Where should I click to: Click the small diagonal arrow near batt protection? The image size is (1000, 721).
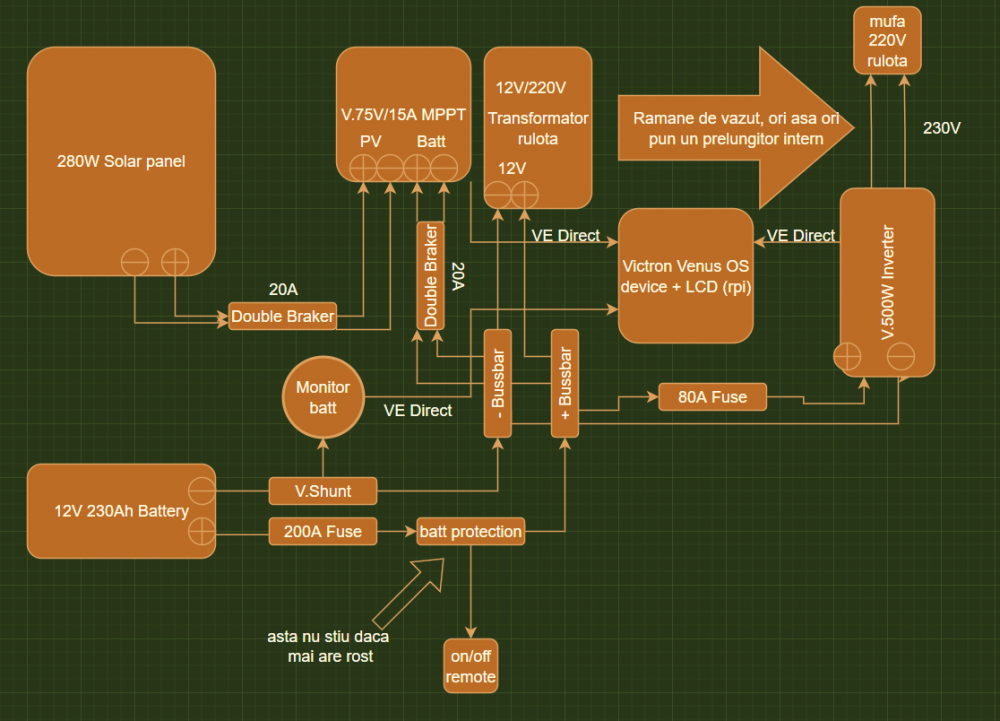click(408, 590)
